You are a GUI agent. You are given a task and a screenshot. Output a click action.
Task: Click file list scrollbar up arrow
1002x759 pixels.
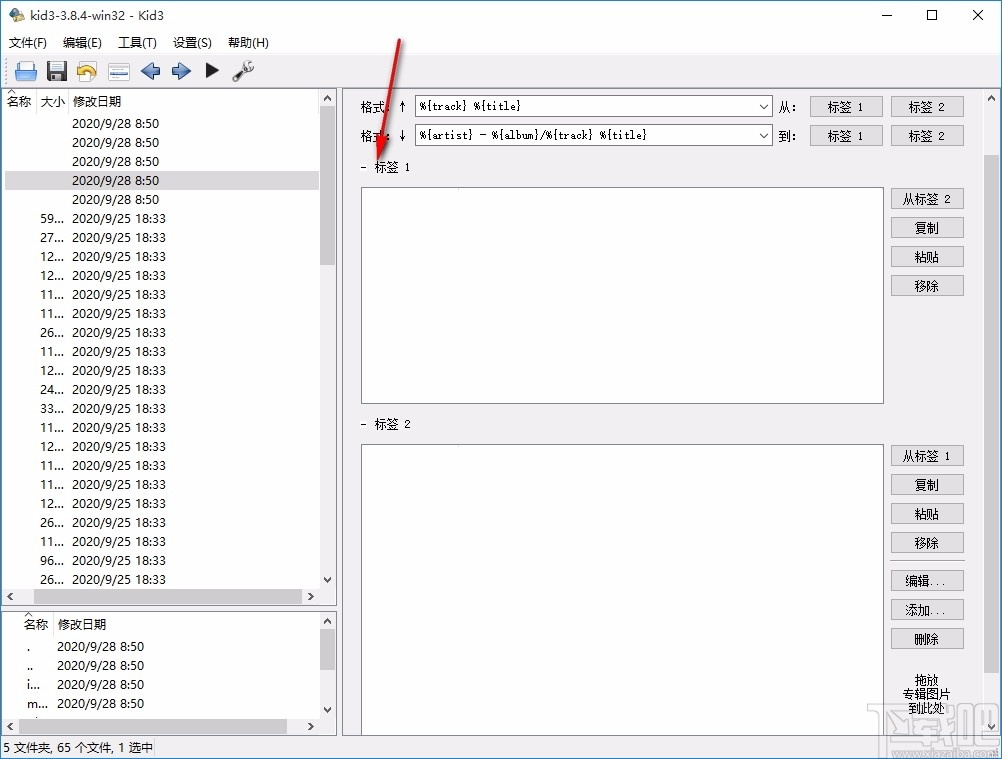click(x=327, y=98)
